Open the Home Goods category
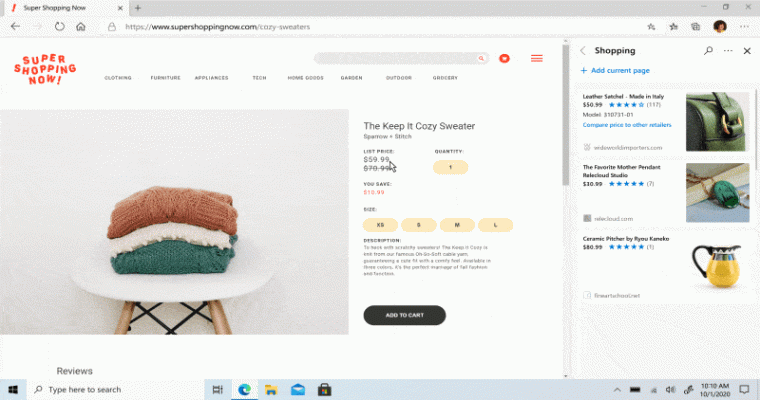The height and width of the screenshot is (400, 760). click(305, 78)
